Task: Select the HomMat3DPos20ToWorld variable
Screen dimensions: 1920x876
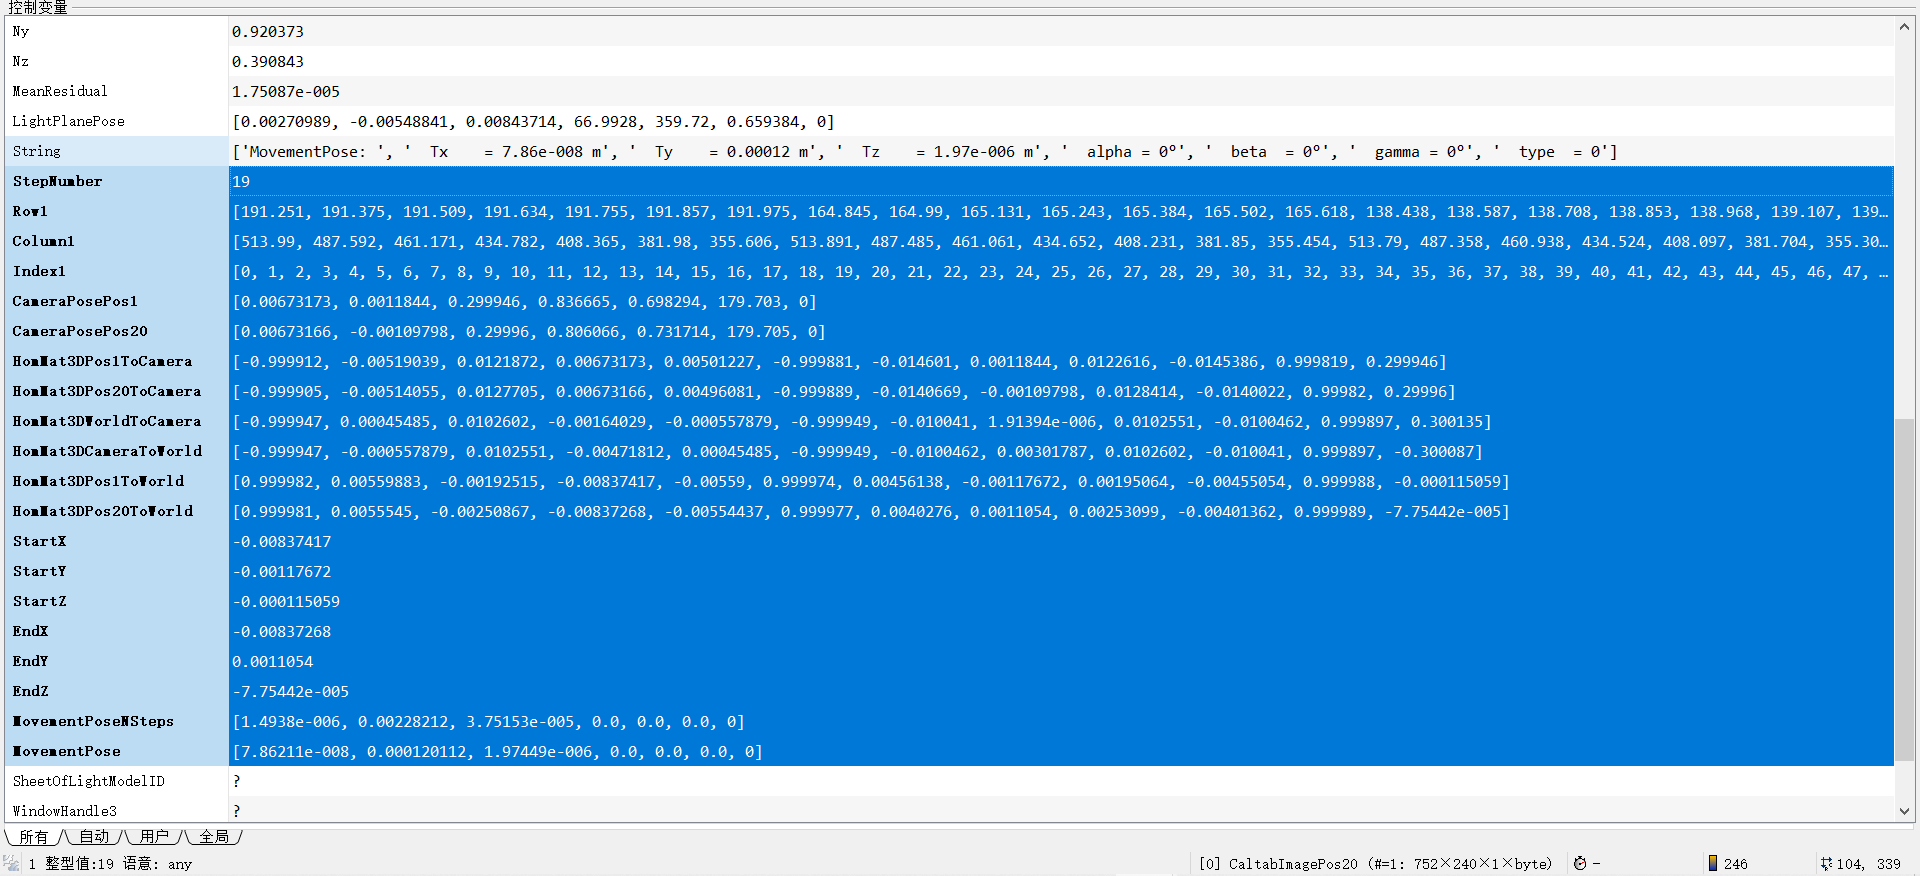Action: (103, 511)
